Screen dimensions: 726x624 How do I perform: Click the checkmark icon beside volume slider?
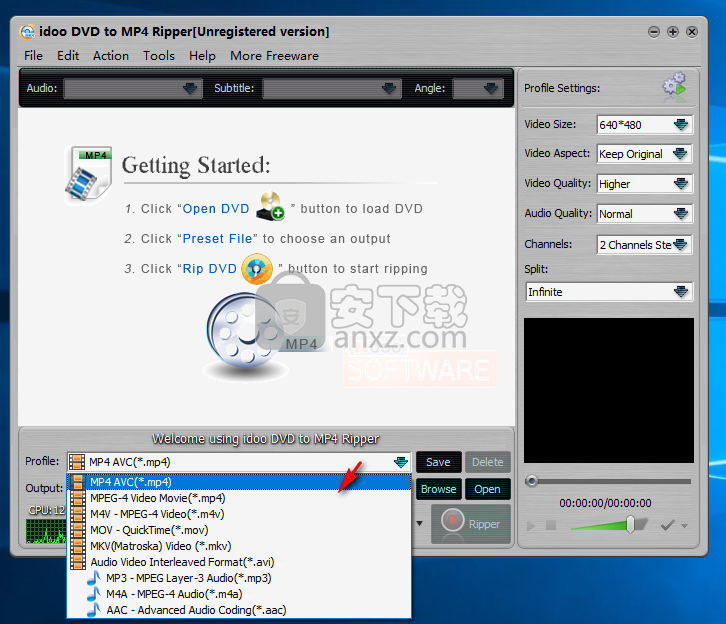point(667,525)
